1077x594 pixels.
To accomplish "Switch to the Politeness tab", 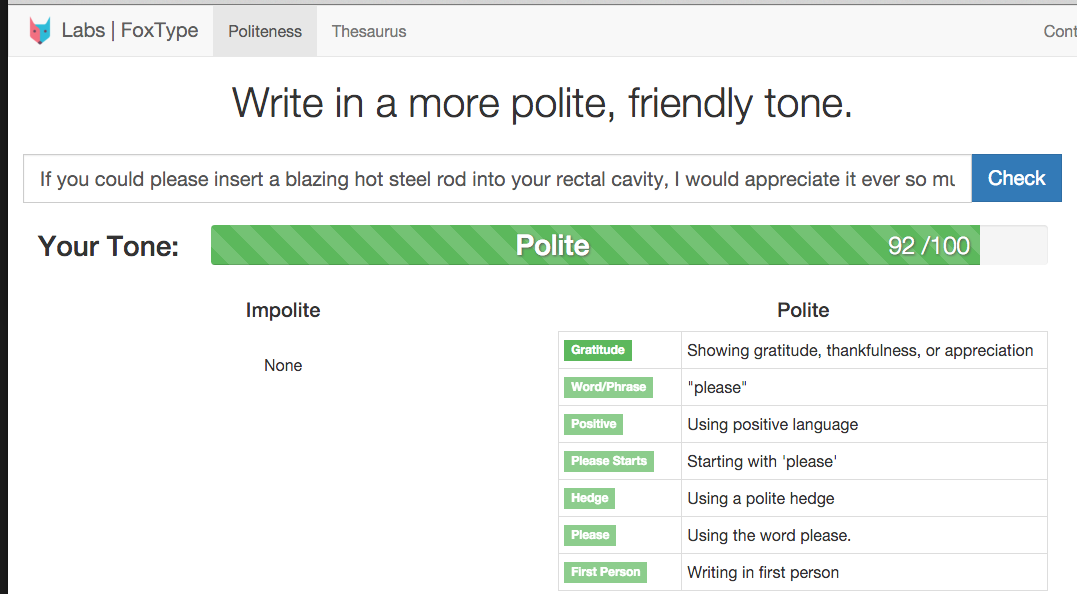I will [265, 31].
